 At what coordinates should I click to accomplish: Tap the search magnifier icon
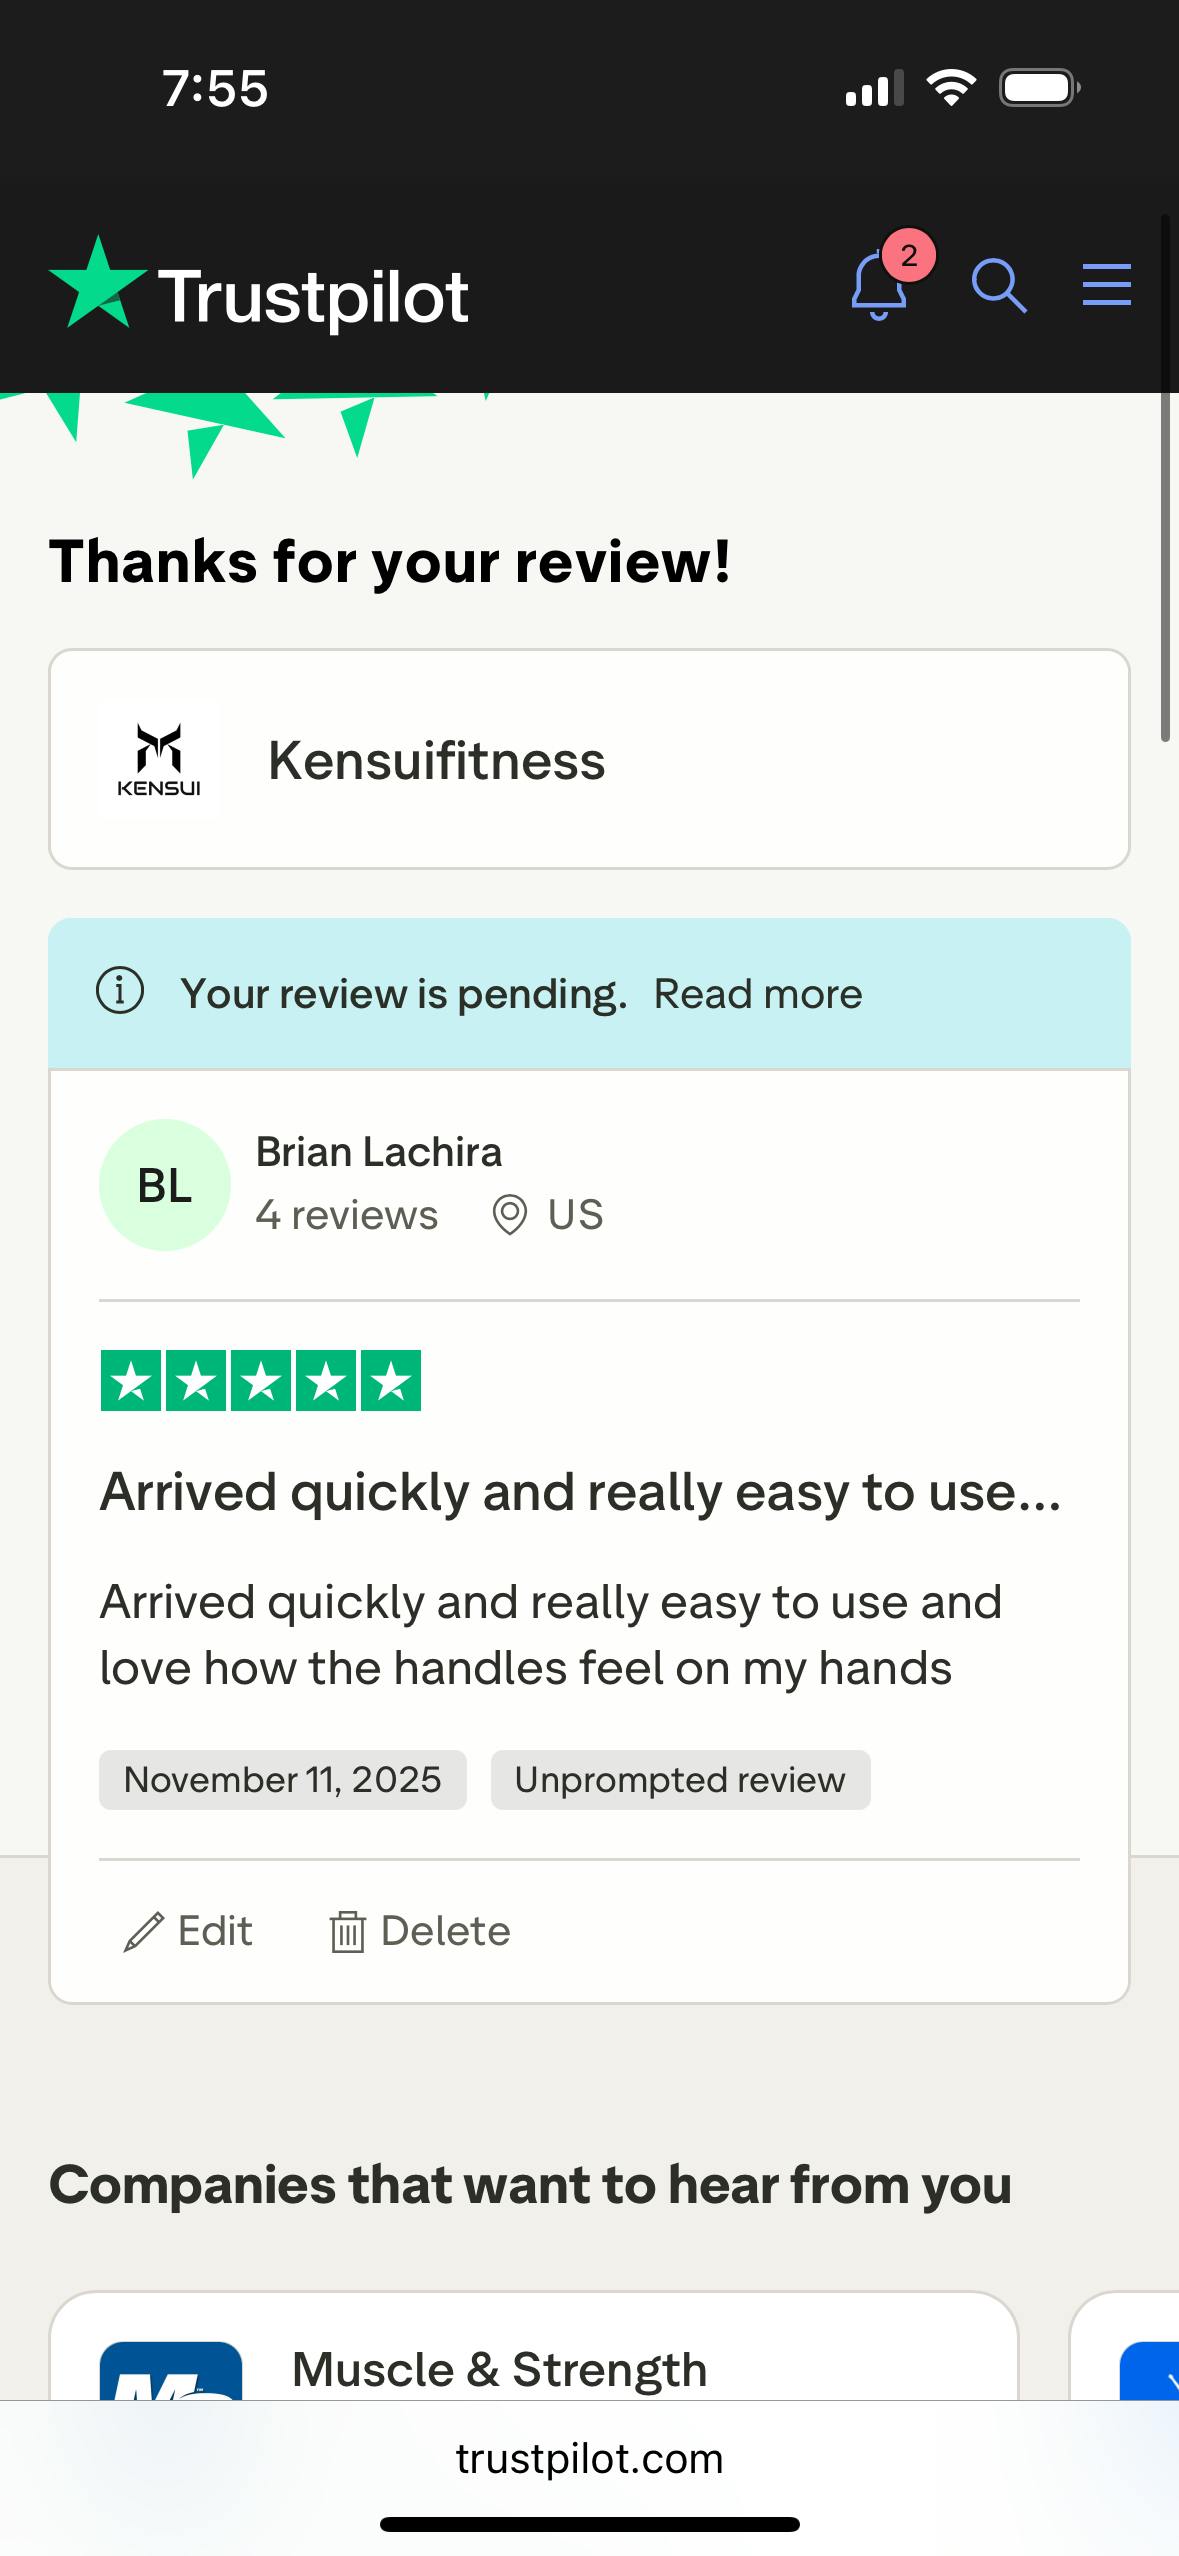[x=998, y=286]
